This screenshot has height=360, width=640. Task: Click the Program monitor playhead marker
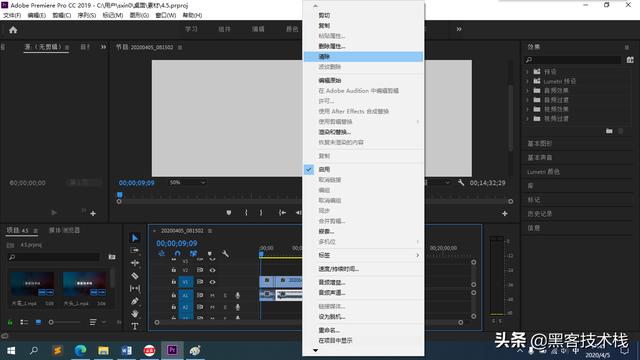120,195
